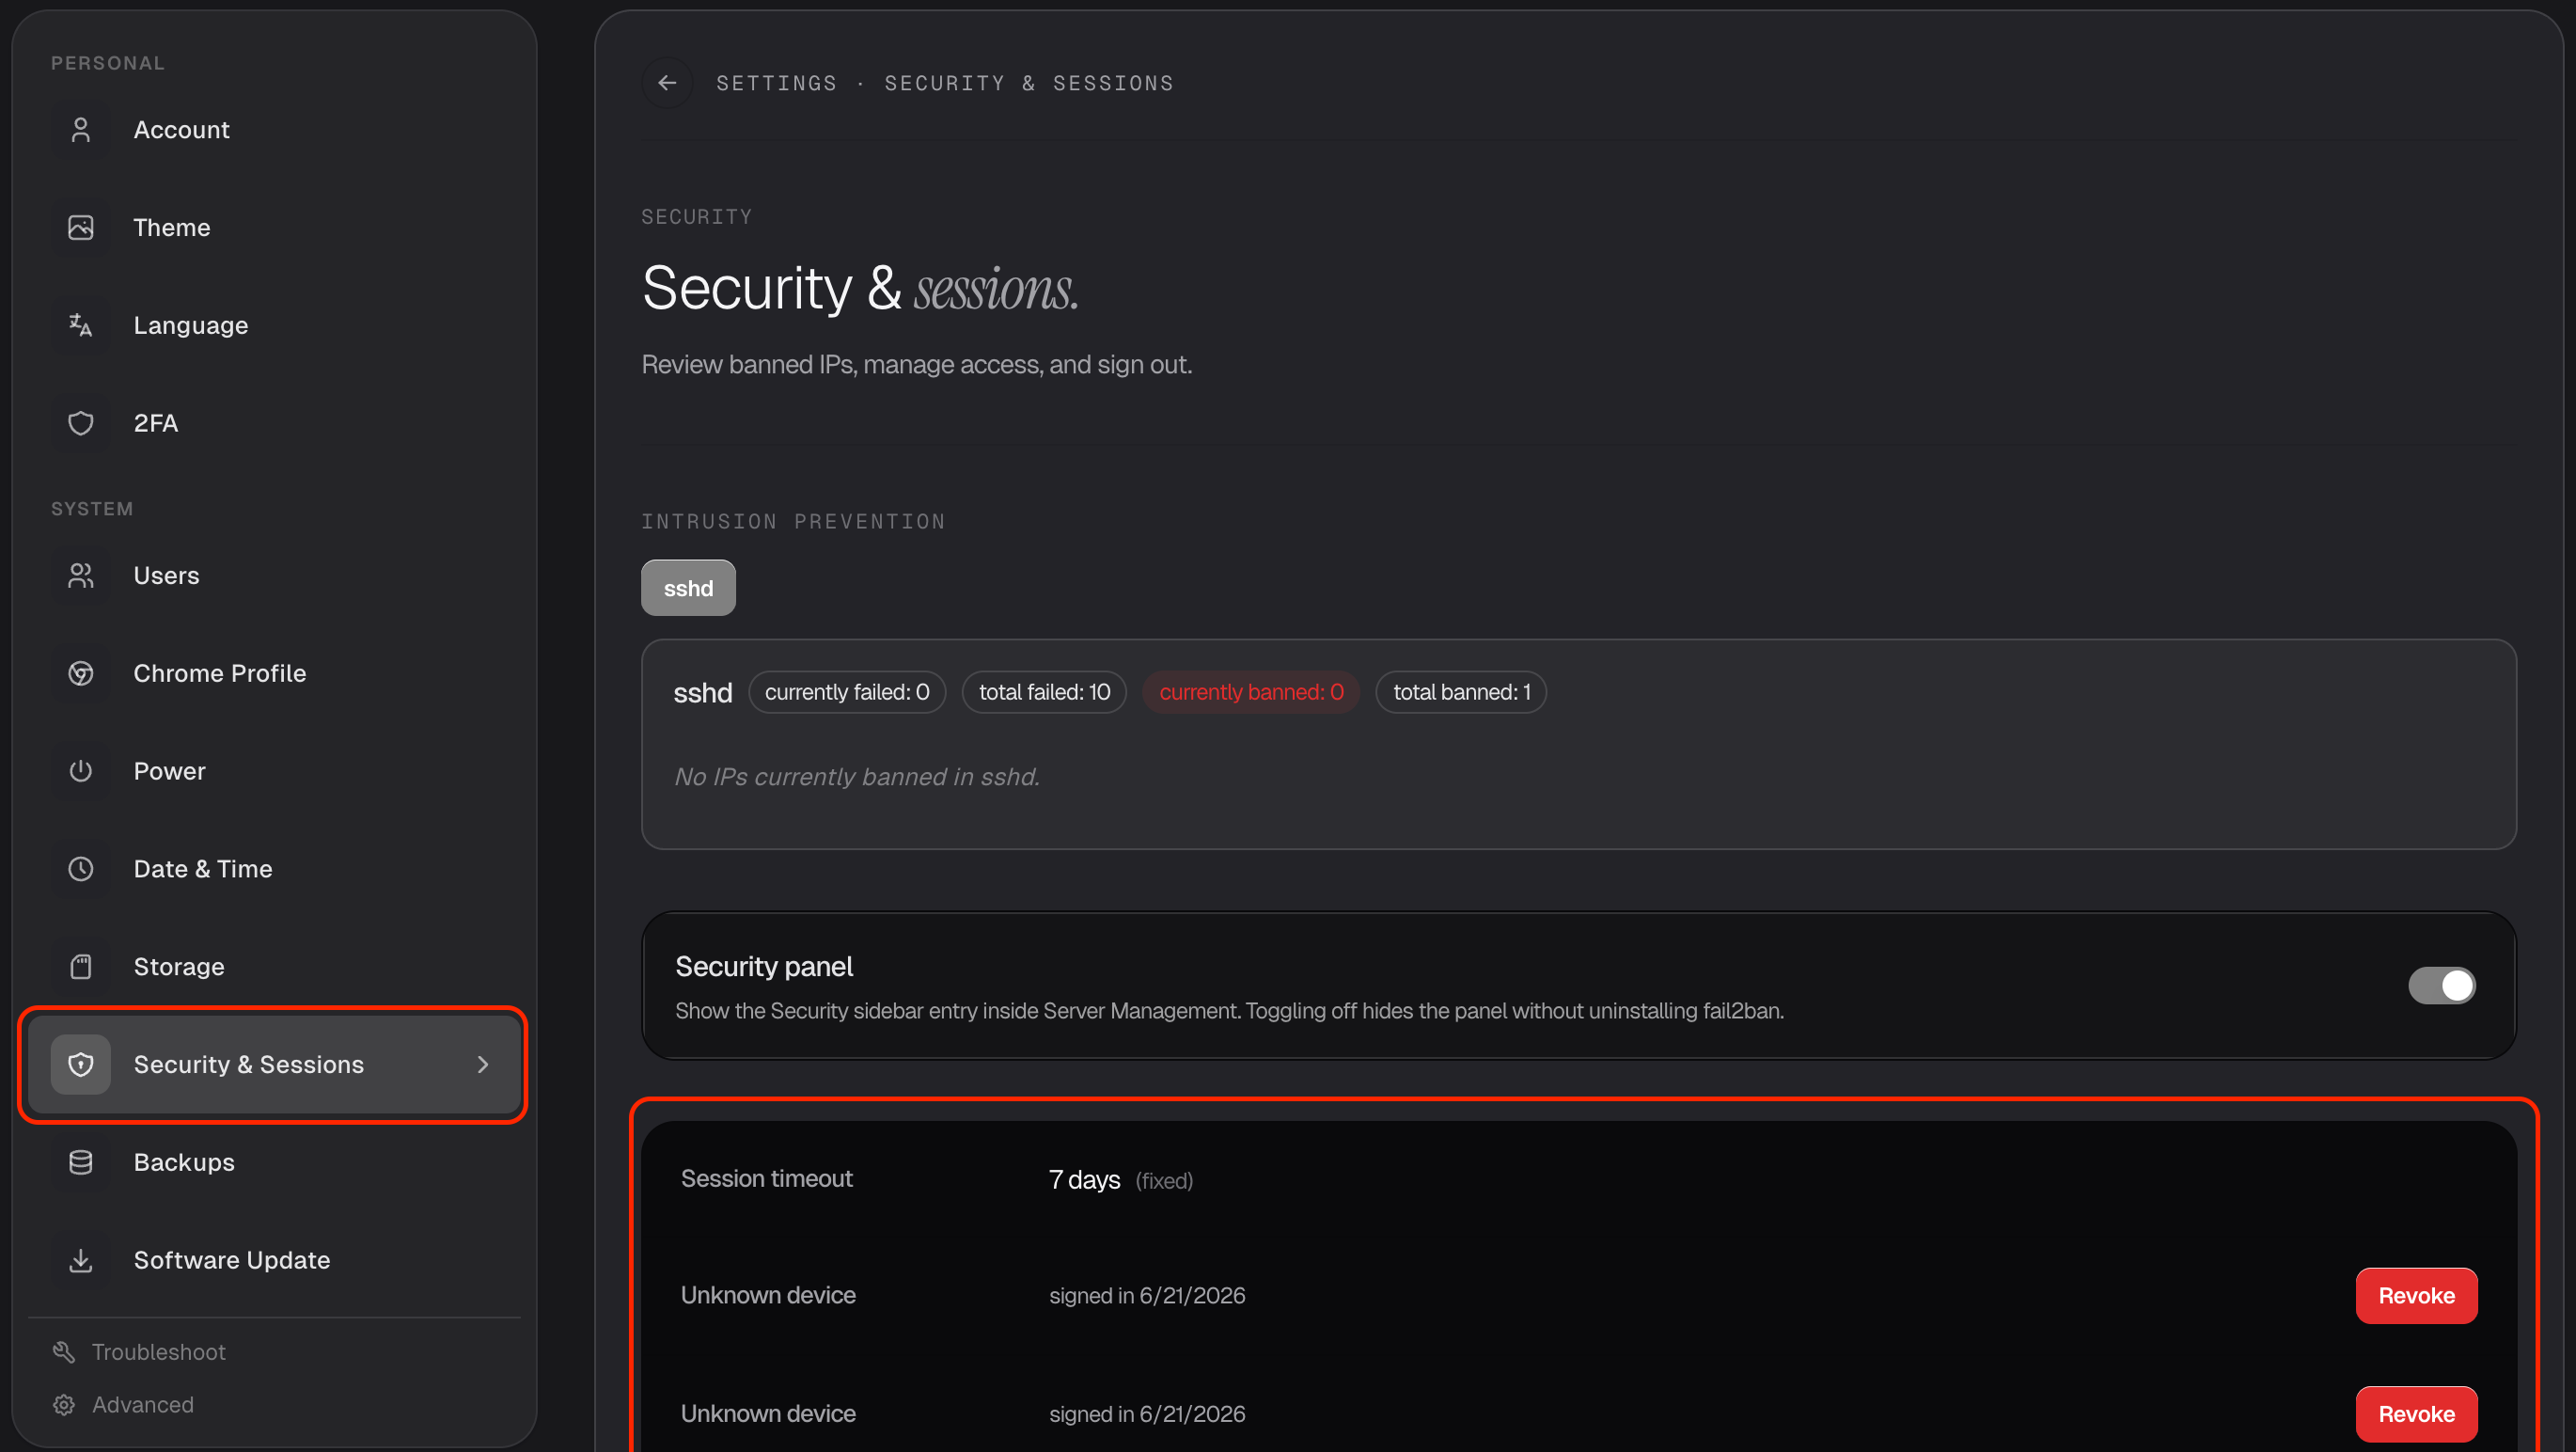The image size is (2576, 1452).
Task: Click the Backups database icon
Action: pos(81,1162)
